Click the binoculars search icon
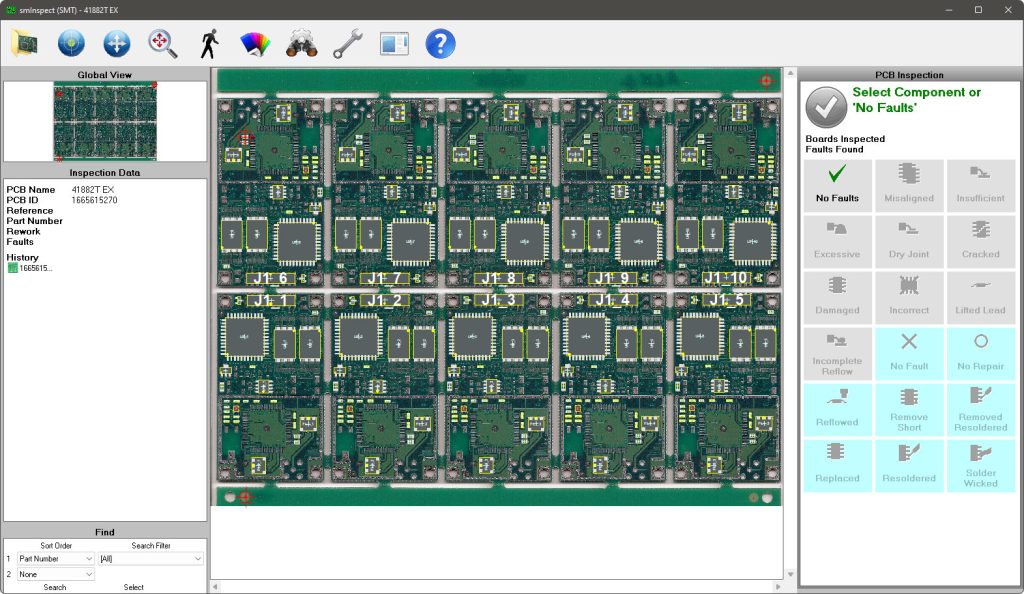The image size is (1024, 594). coord(301,43)
